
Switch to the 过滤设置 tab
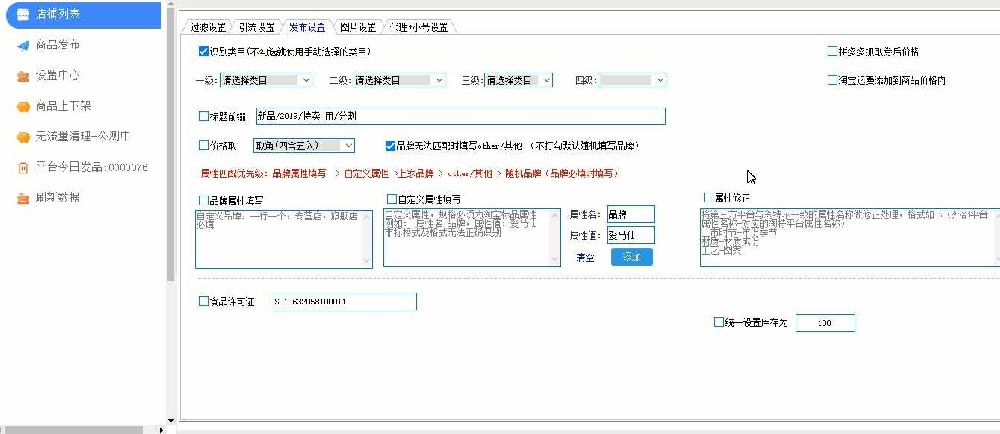click(209, 27)
